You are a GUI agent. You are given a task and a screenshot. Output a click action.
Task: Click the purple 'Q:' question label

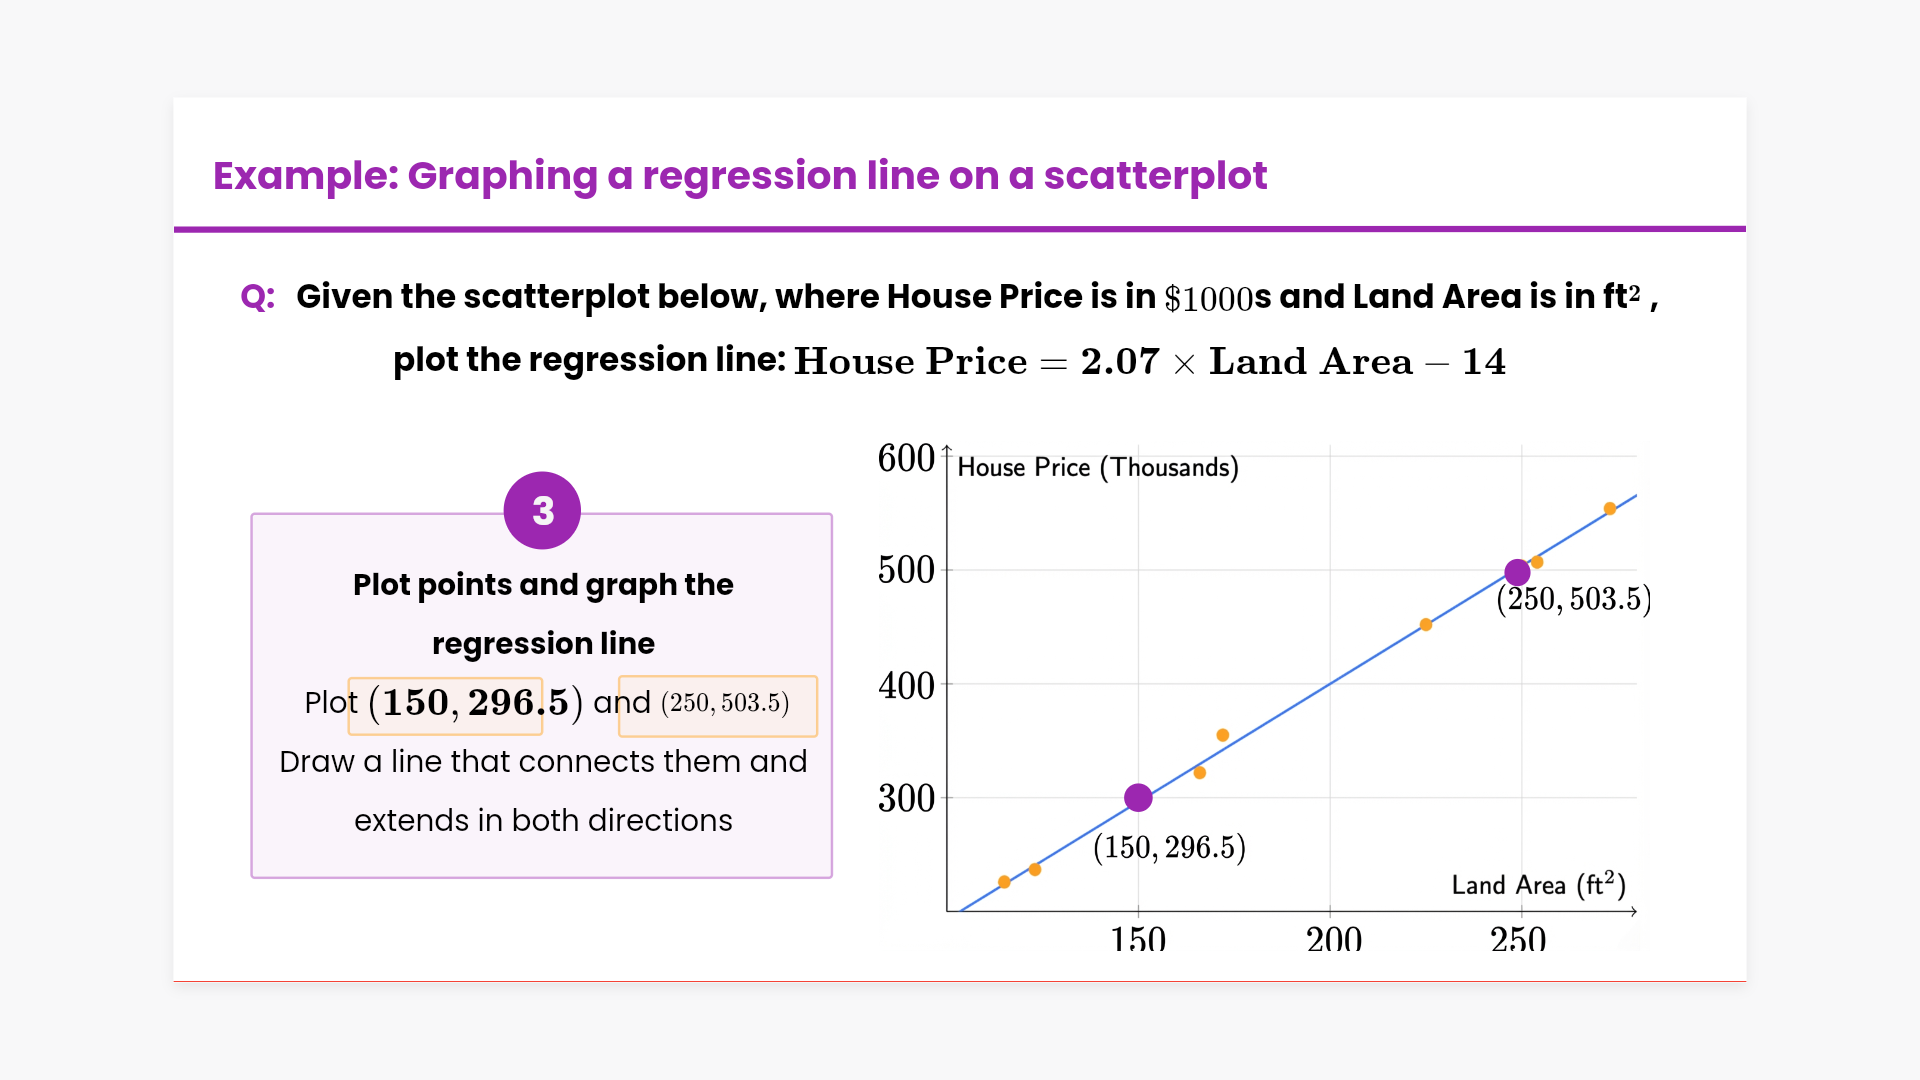(258, 297)
